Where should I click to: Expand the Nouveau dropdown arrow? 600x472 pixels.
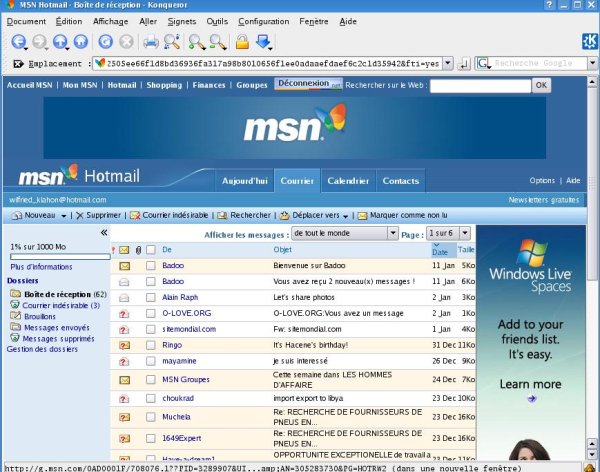point(63,216)
